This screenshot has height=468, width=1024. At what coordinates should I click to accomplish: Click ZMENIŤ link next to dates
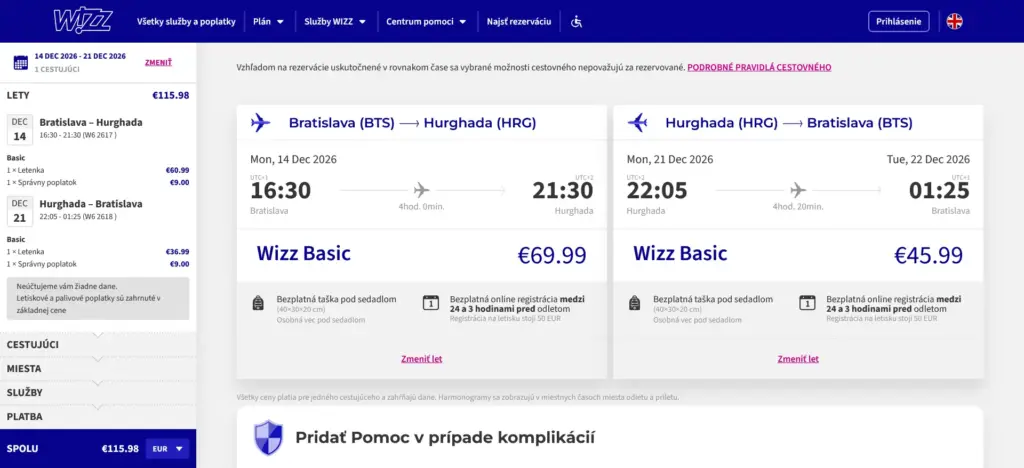pyautogui.click(x=158, y=63)
